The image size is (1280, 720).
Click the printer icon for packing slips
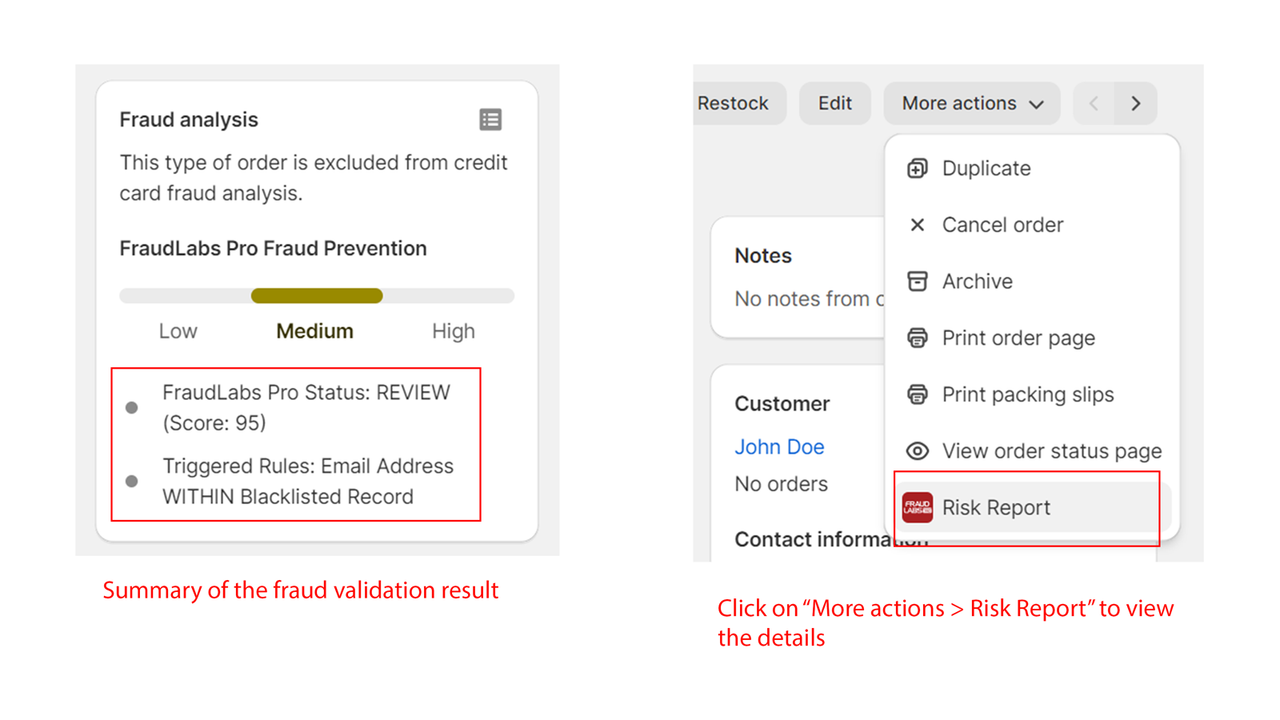click(x=917, y=394)
